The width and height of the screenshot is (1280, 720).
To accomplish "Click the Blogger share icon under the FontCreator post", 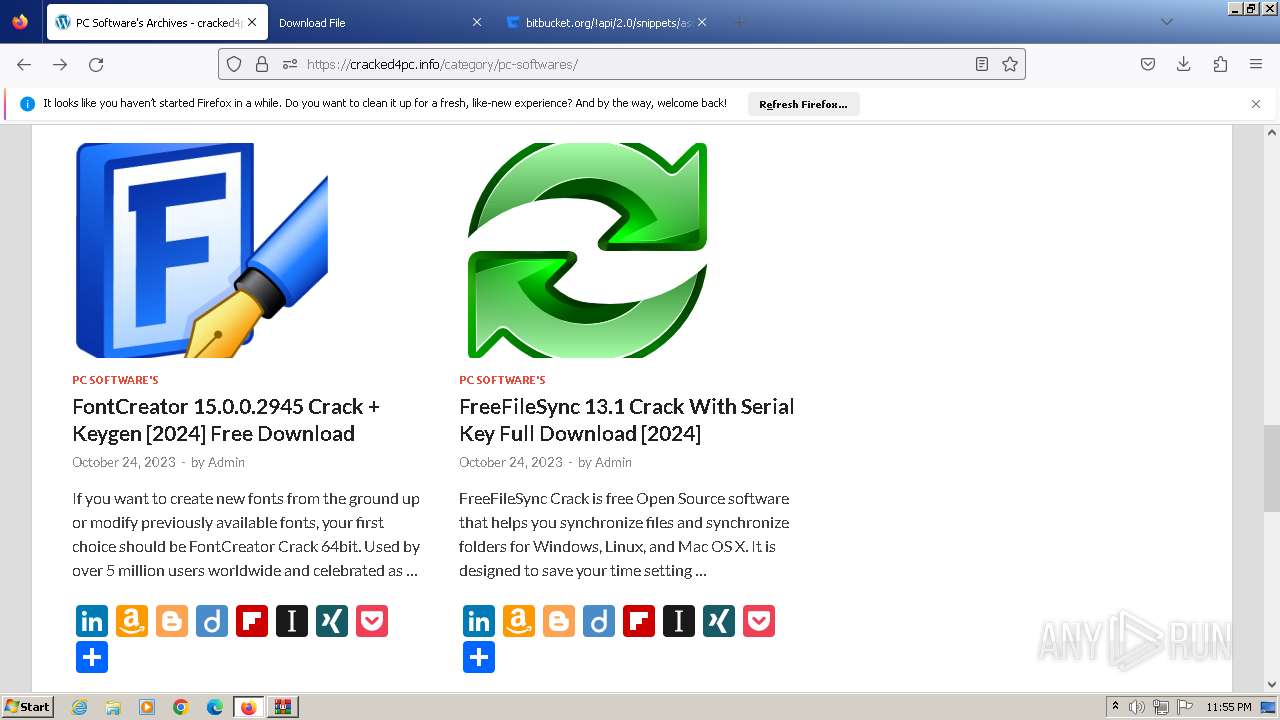I will pos(172,621).
